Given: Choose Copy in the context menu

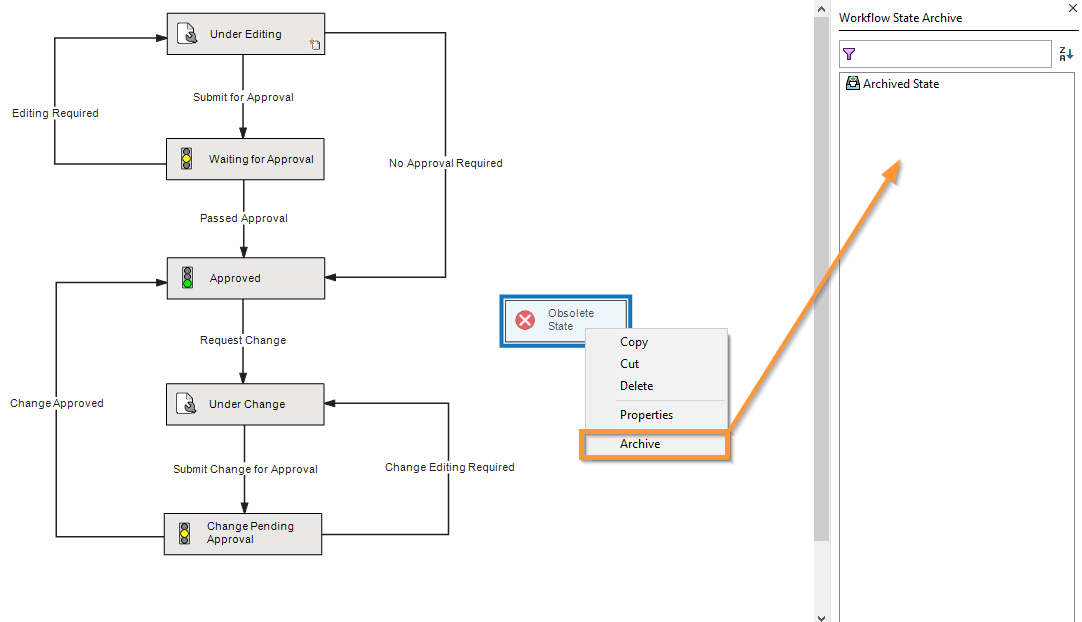Looking at the screenshot, I should point(634,341).
